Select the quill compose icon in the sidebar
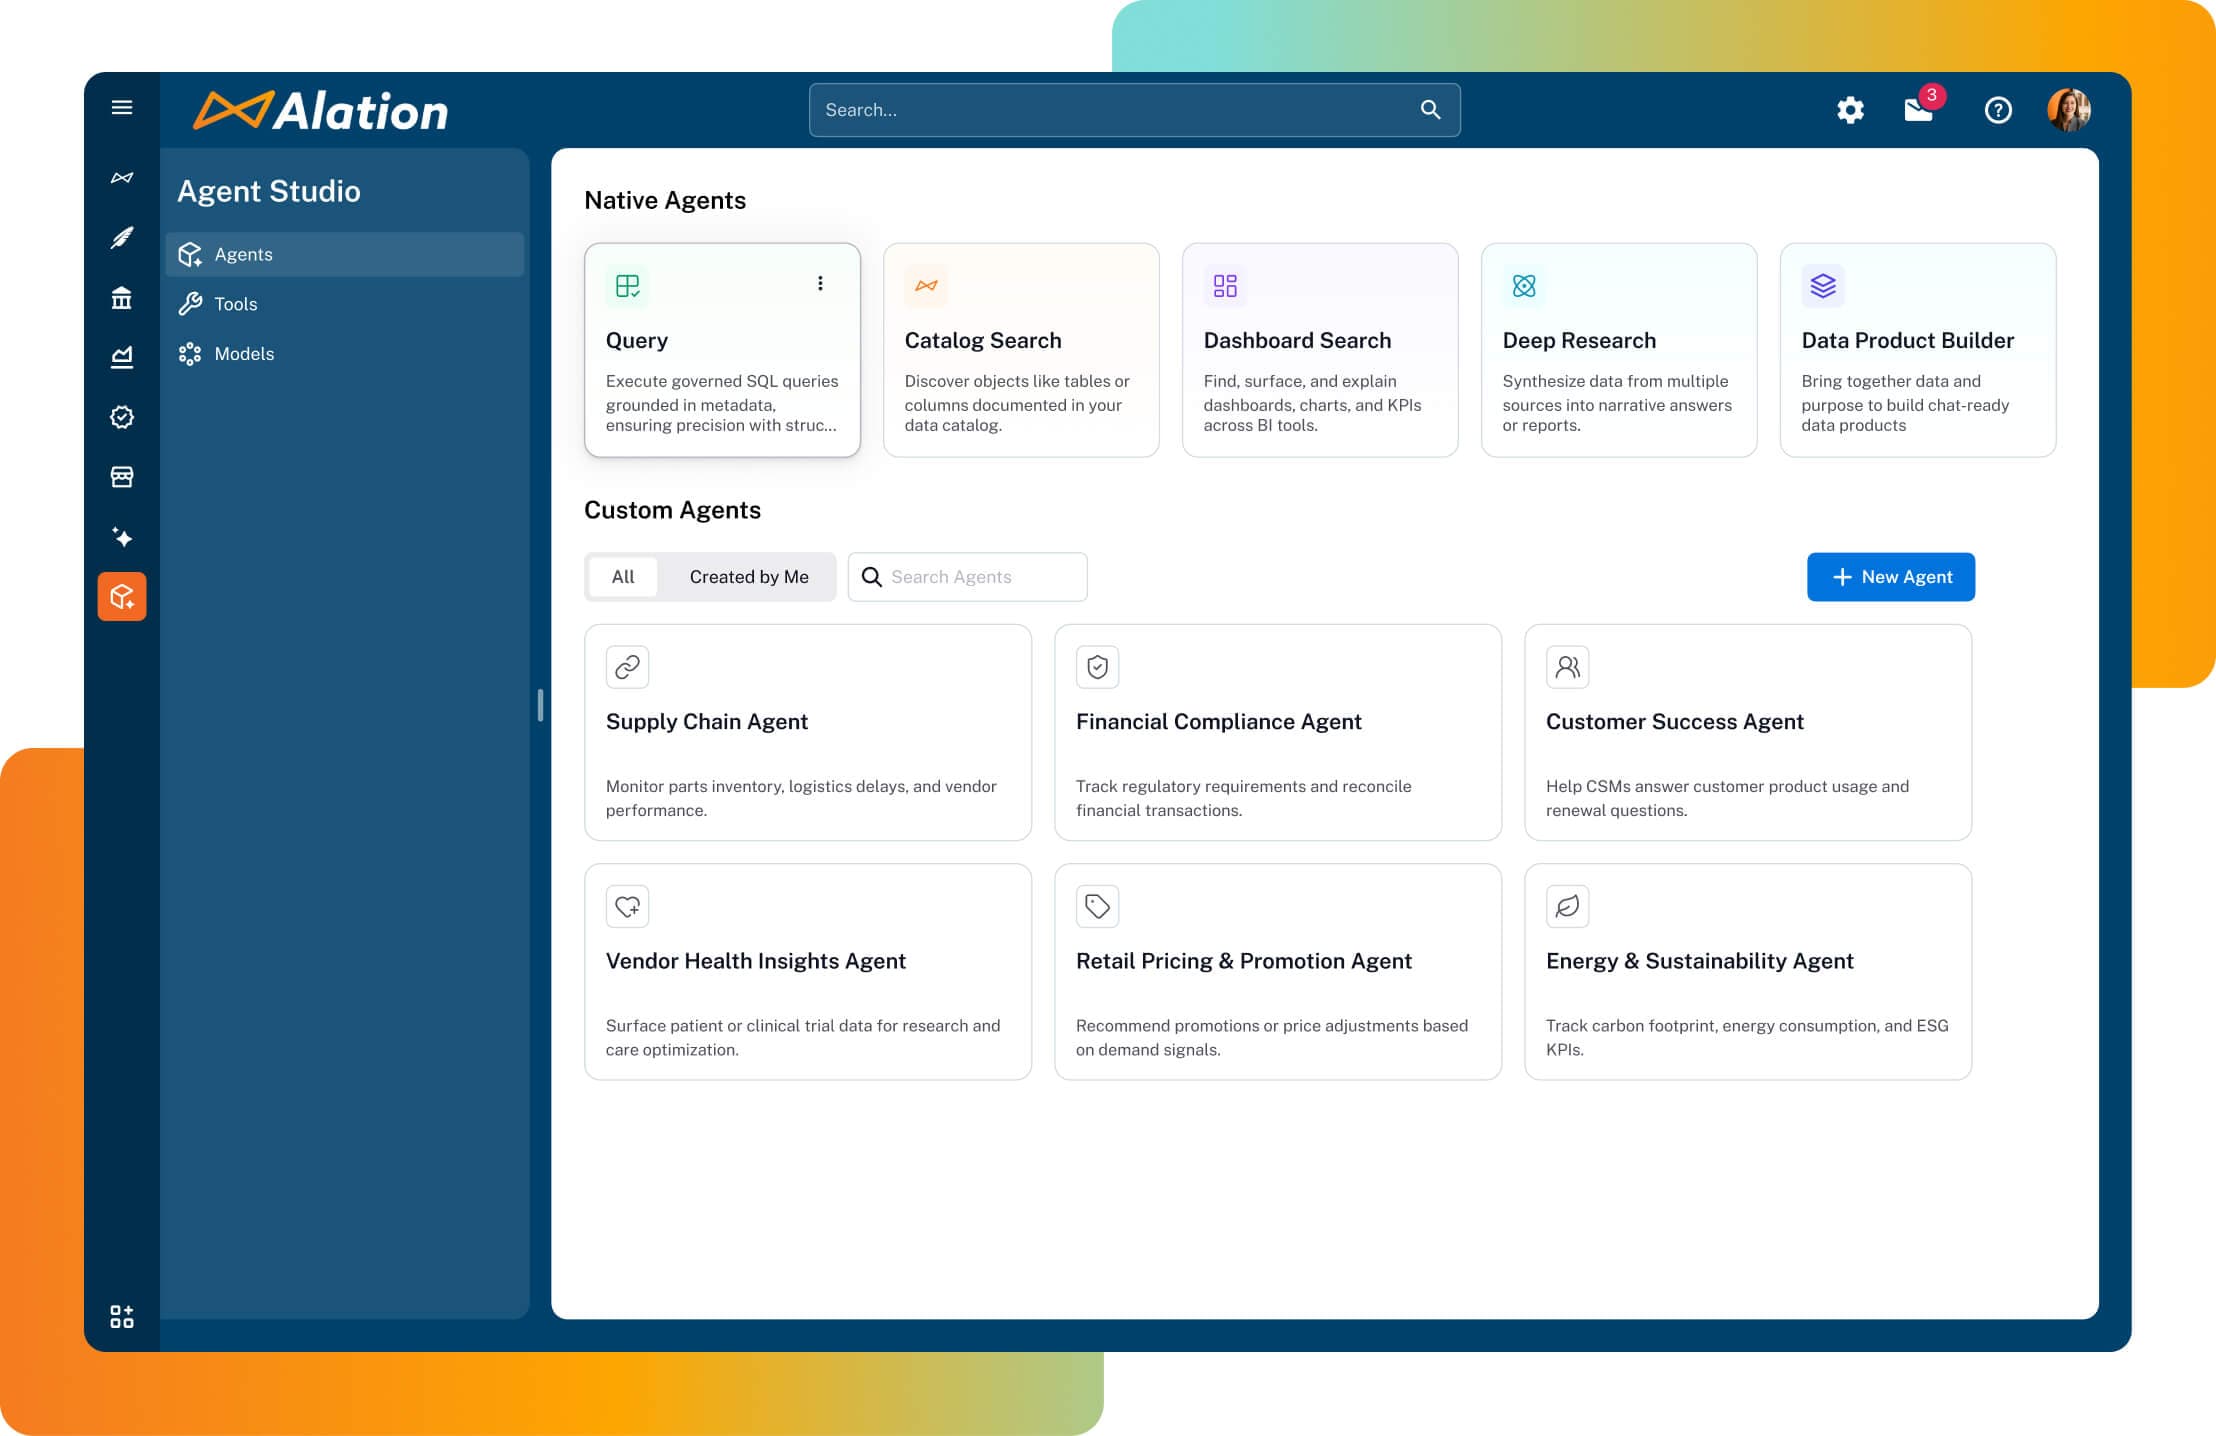 coord(122,238)
